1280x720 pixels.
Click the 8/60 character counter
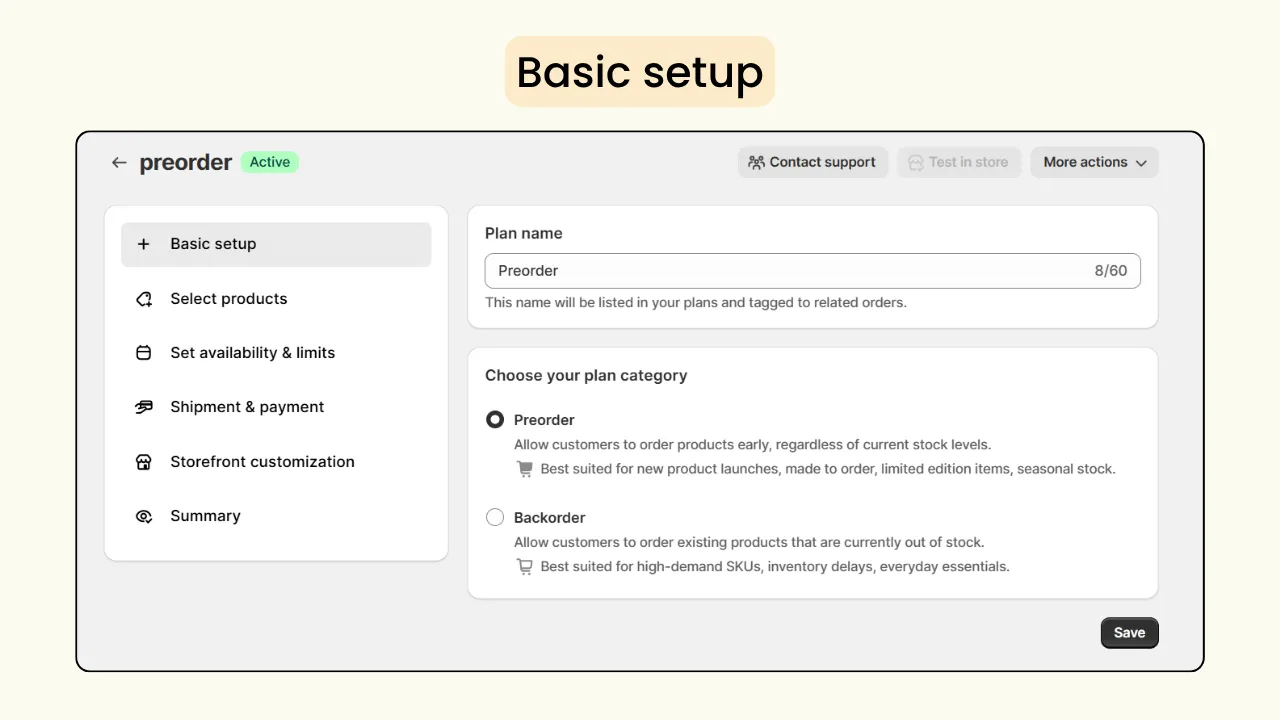[x=1112, y=270]
